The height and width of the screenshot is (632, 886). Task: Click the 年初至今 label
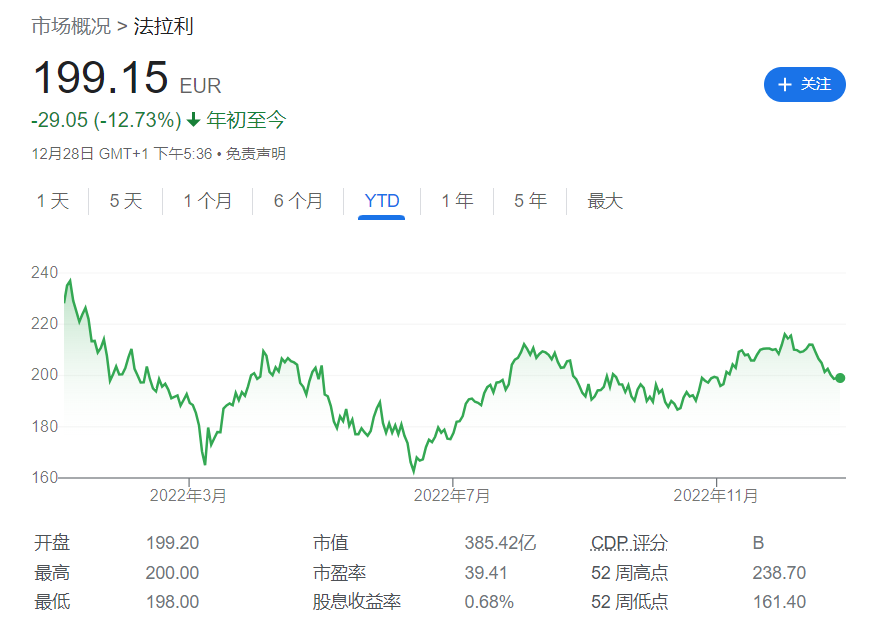pos(246,120)
